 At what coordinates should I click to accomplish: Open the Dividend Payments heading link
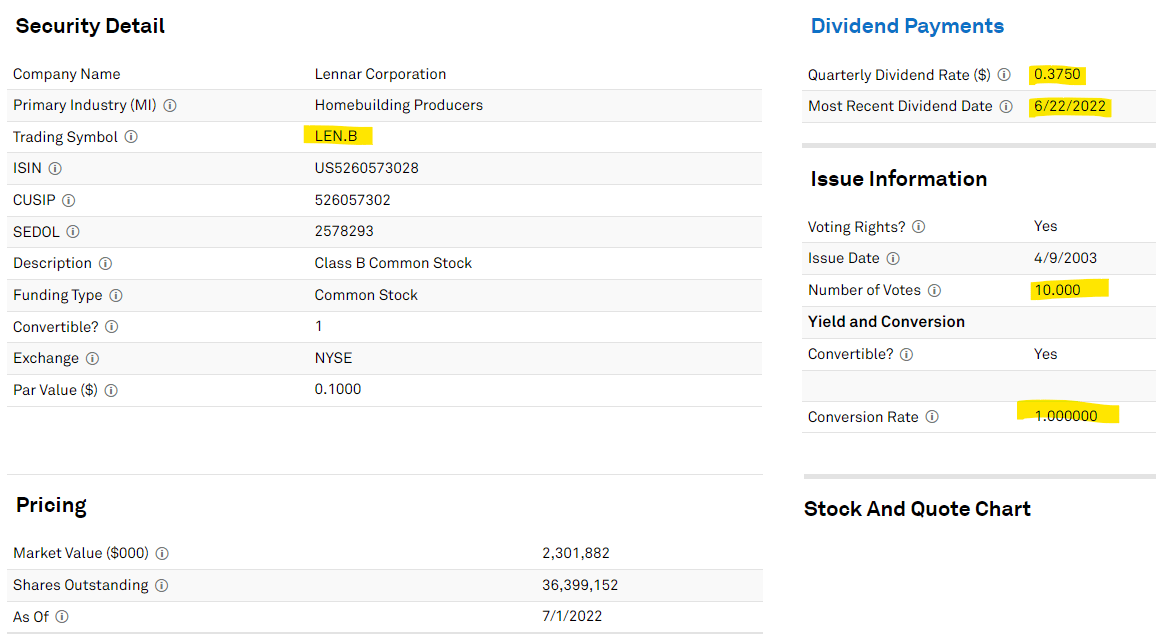point(907,26)
